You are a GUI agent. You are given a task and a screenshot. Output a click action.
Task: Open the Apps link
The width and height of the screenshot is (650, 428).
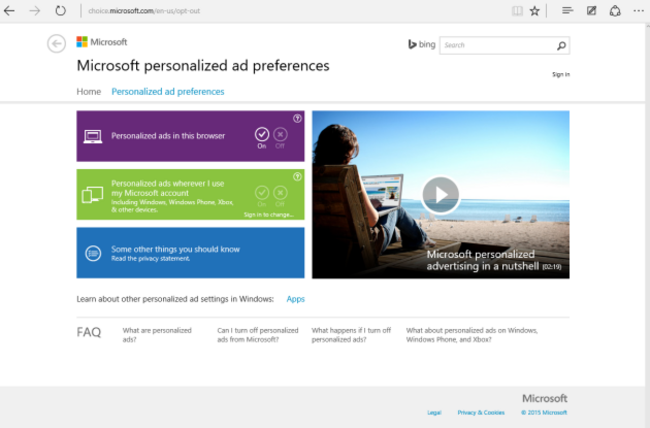tap(296, 299)
